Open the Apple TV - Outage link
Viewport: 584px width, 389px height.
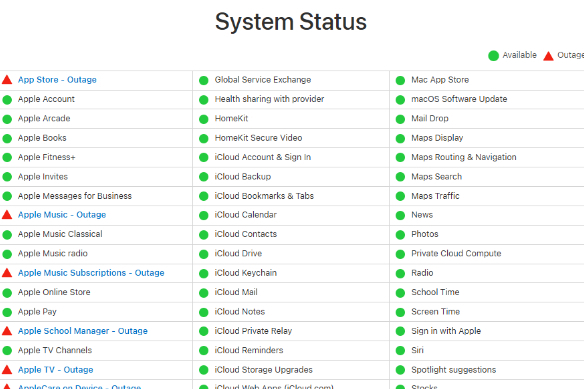[55, 370]
